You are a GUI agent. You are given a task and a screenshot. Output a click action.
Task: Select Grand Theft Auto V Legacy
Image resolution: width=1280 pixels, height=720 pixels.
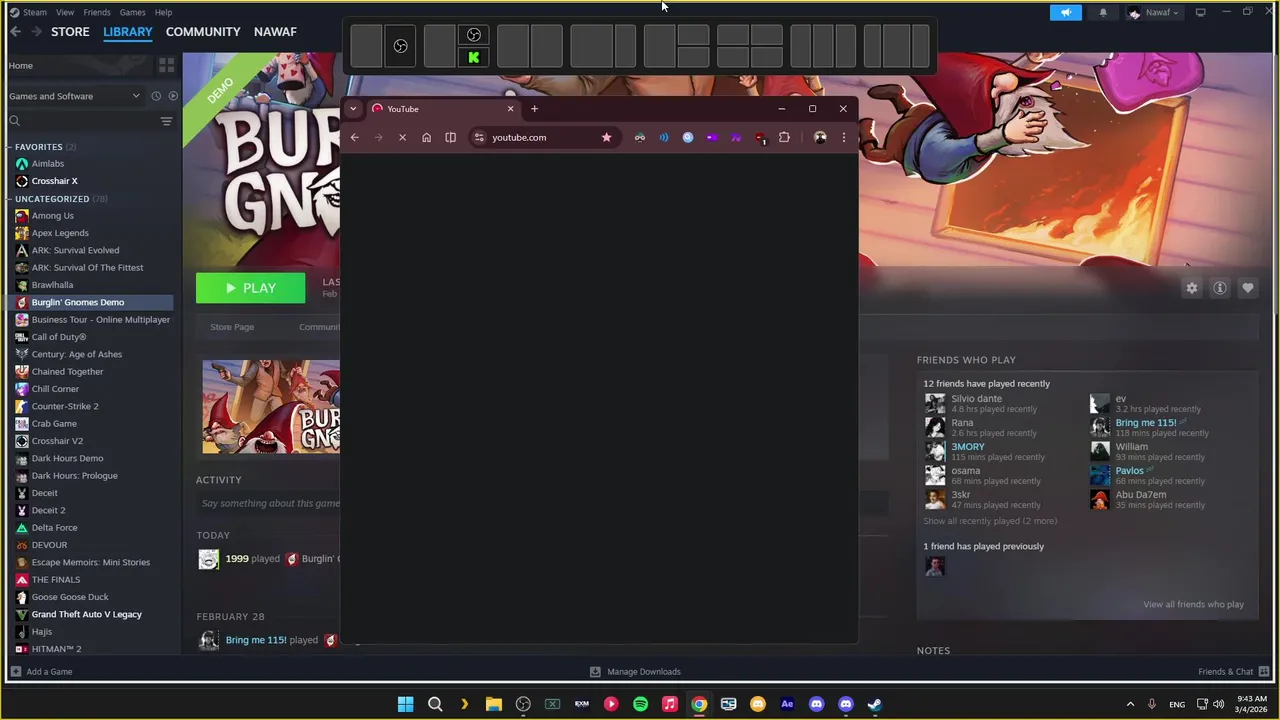(86, 614)
